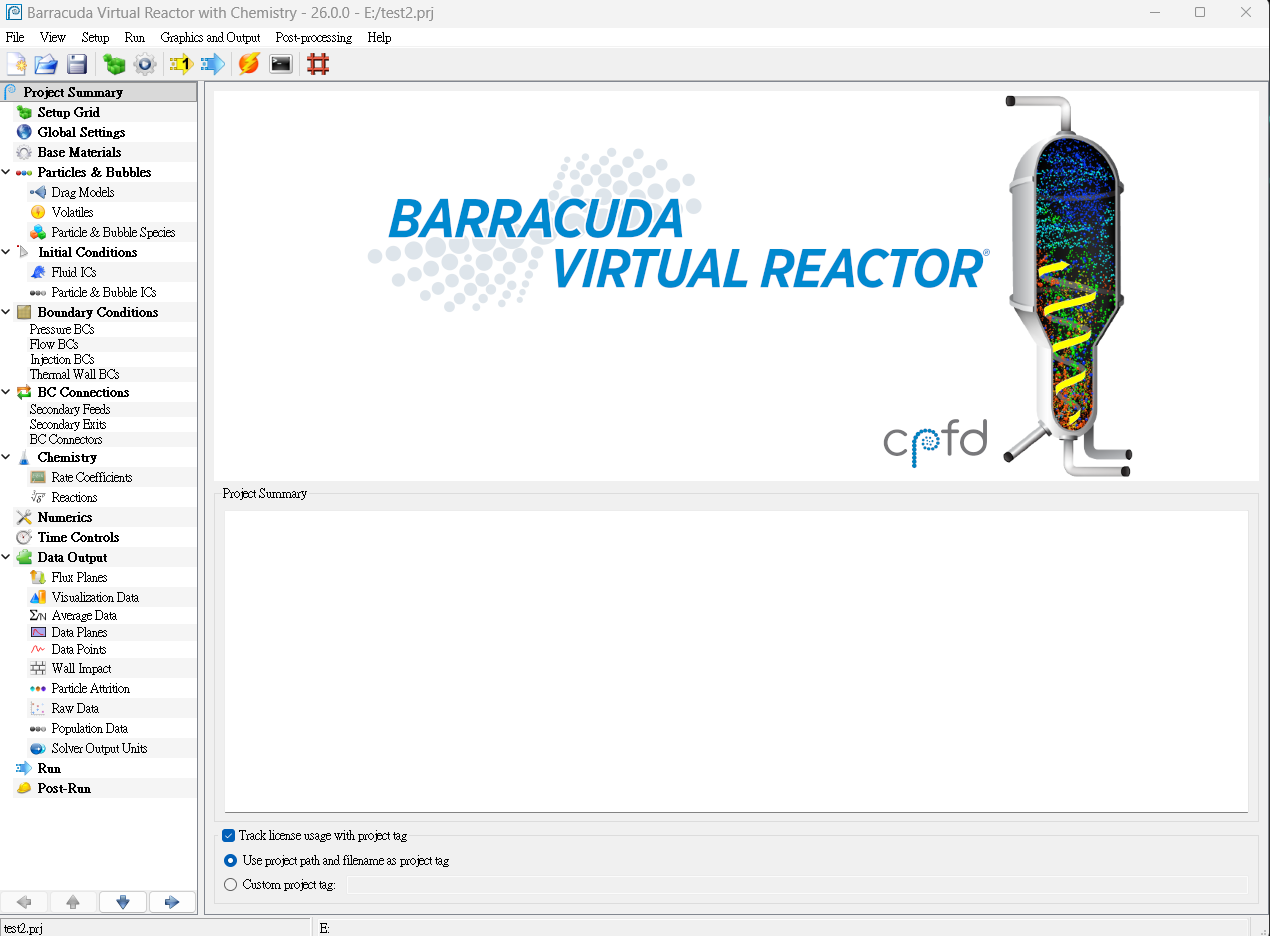Click test2.prj in the status bar
Screen dimensions: 1270x936
point(24,928)
